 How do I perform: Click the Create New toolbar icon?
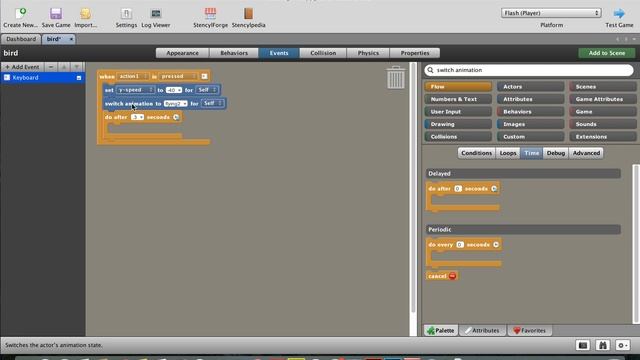pos(20,13)
